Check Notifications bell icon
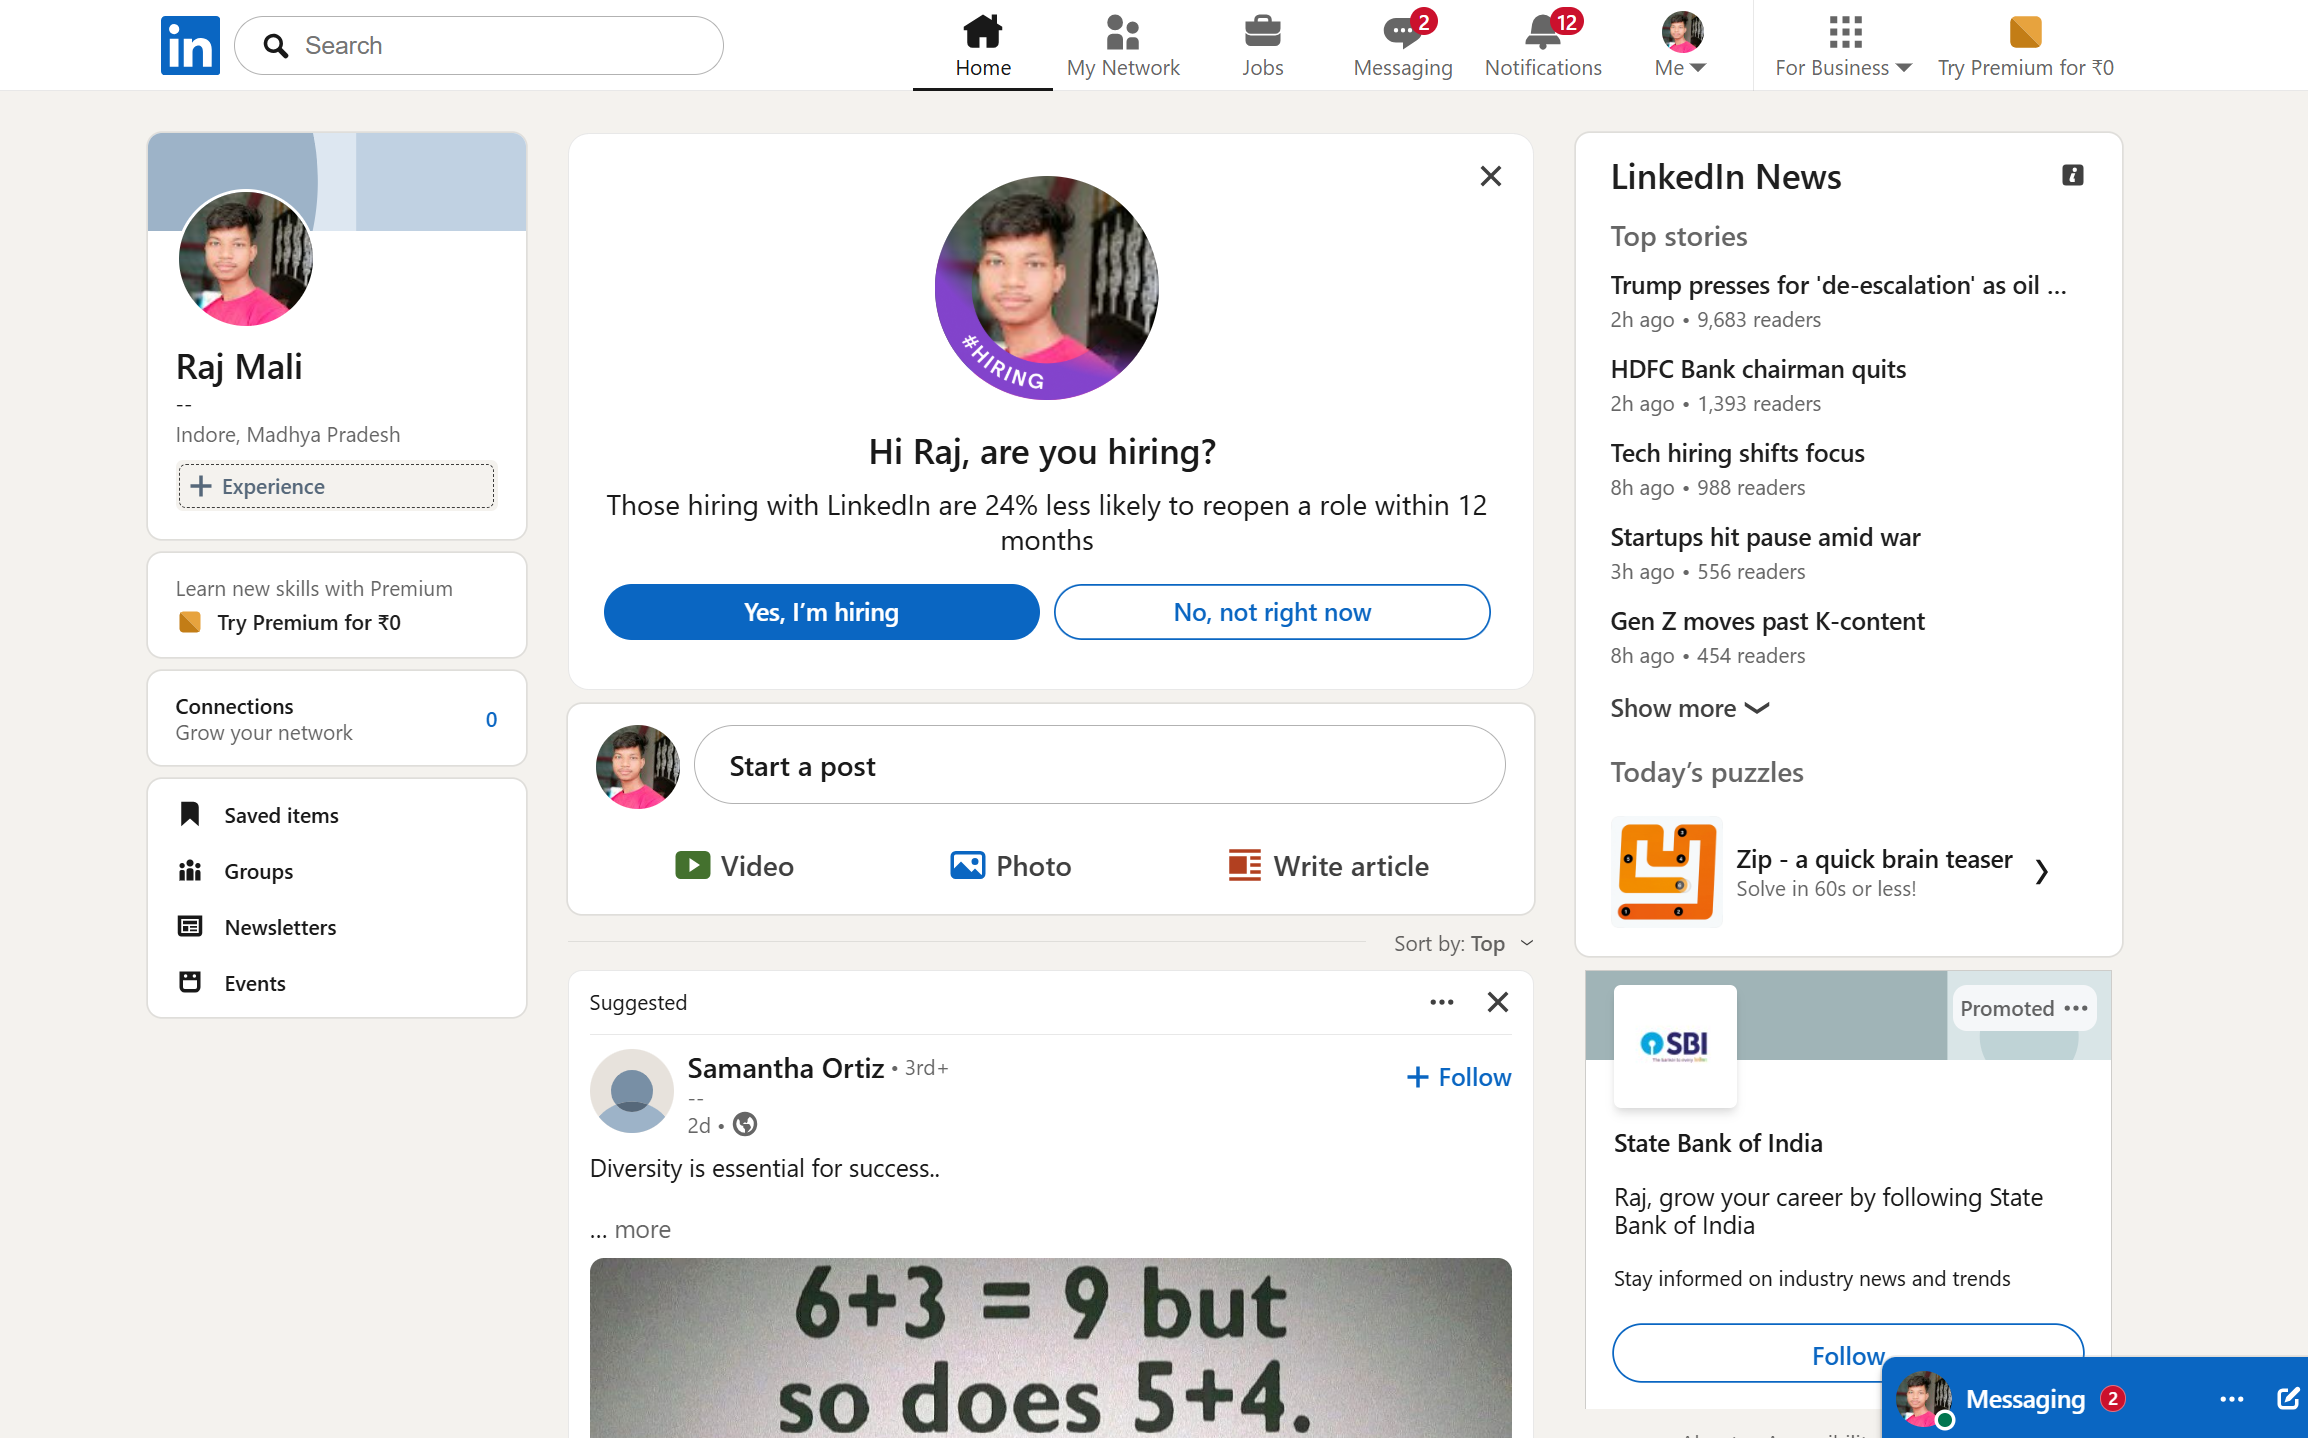This screenshot has height=1438, width=2308. coord(1542,32)
